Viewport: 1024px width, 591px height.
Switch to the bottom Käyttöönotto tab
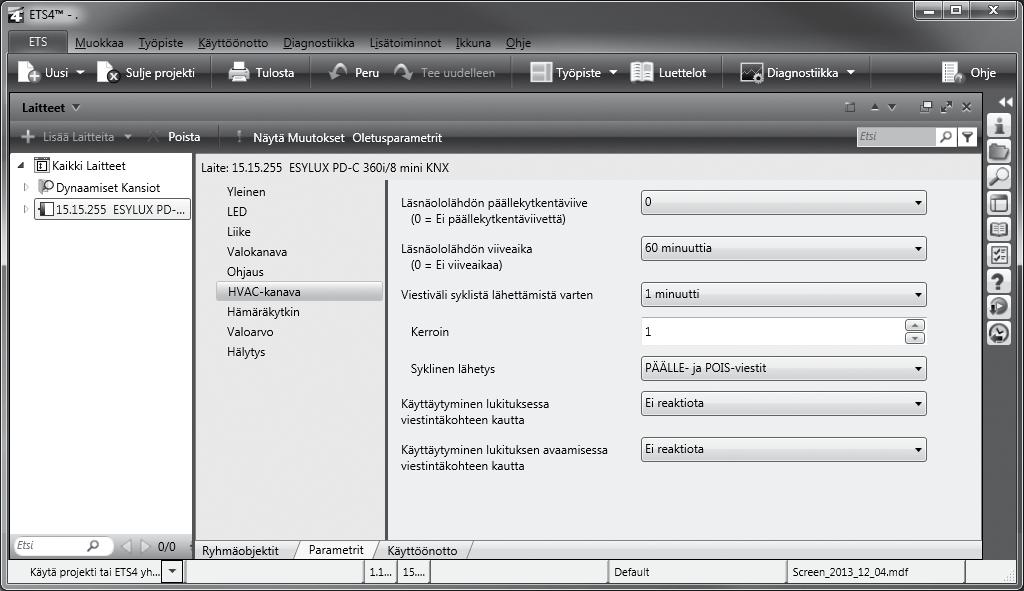(423, 551)
